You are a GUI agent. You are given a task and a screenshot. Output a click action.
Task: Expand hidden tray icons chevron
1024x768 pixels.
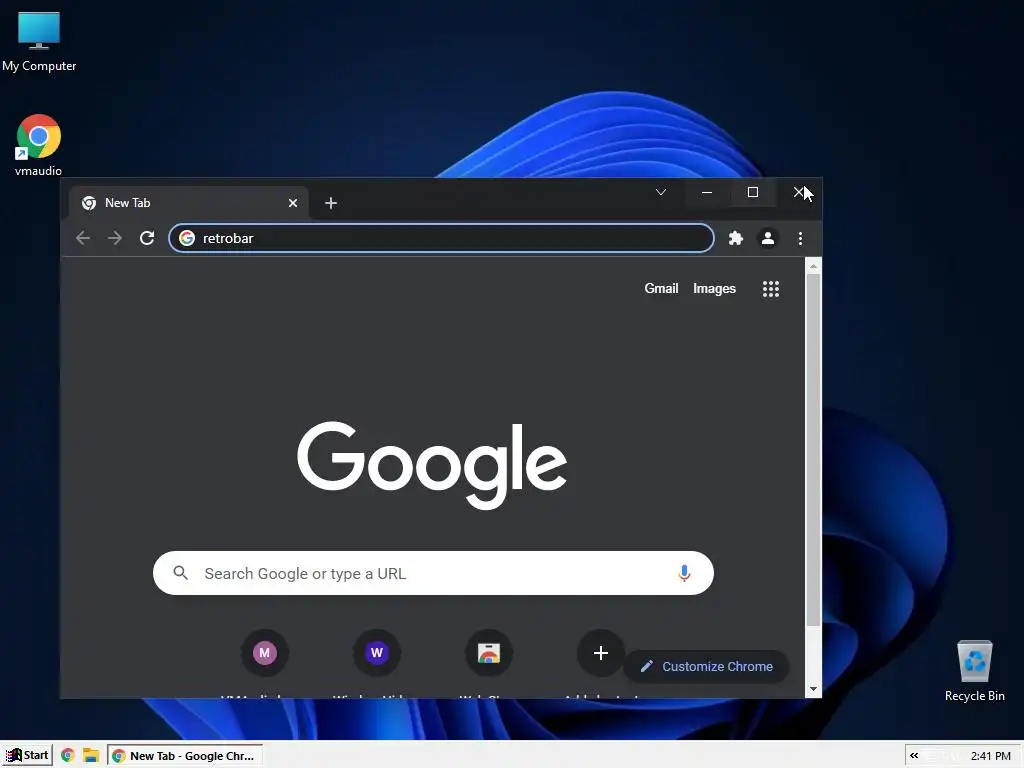pyautogui.click(x=914, y=756)
